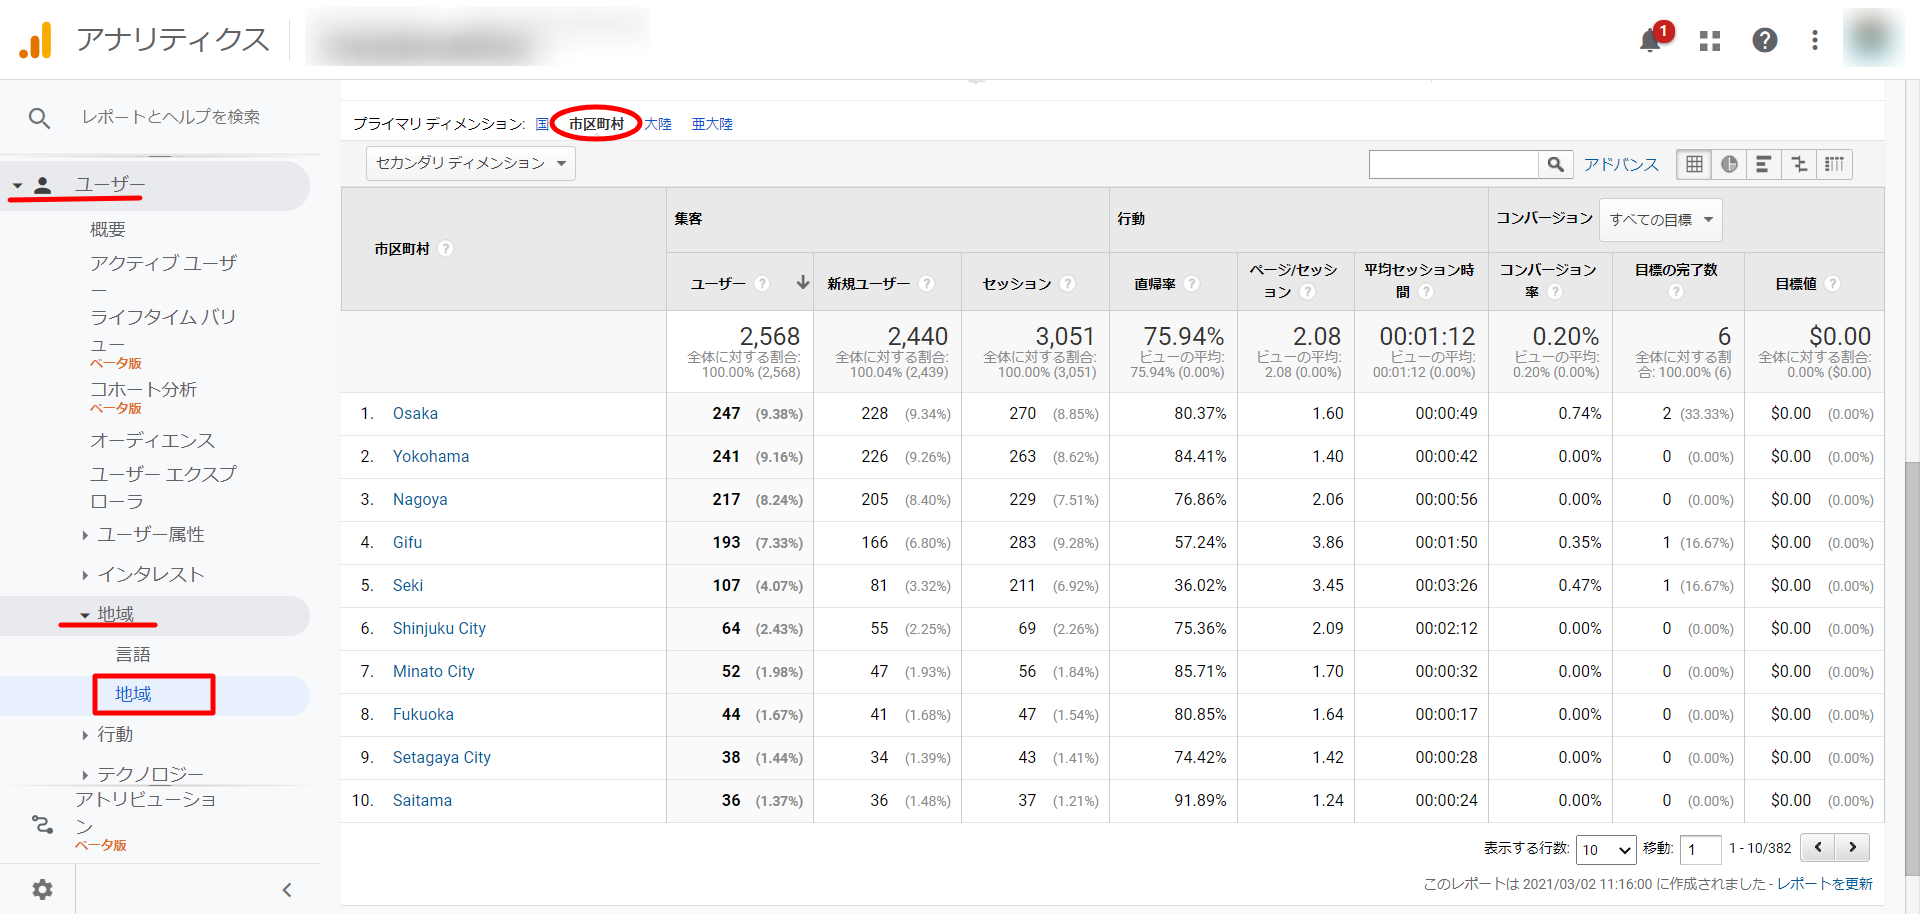This screenshot has width=1920, height=914.
Task: Open the すべての目標 conversion dropdown
Action: 1660,220
